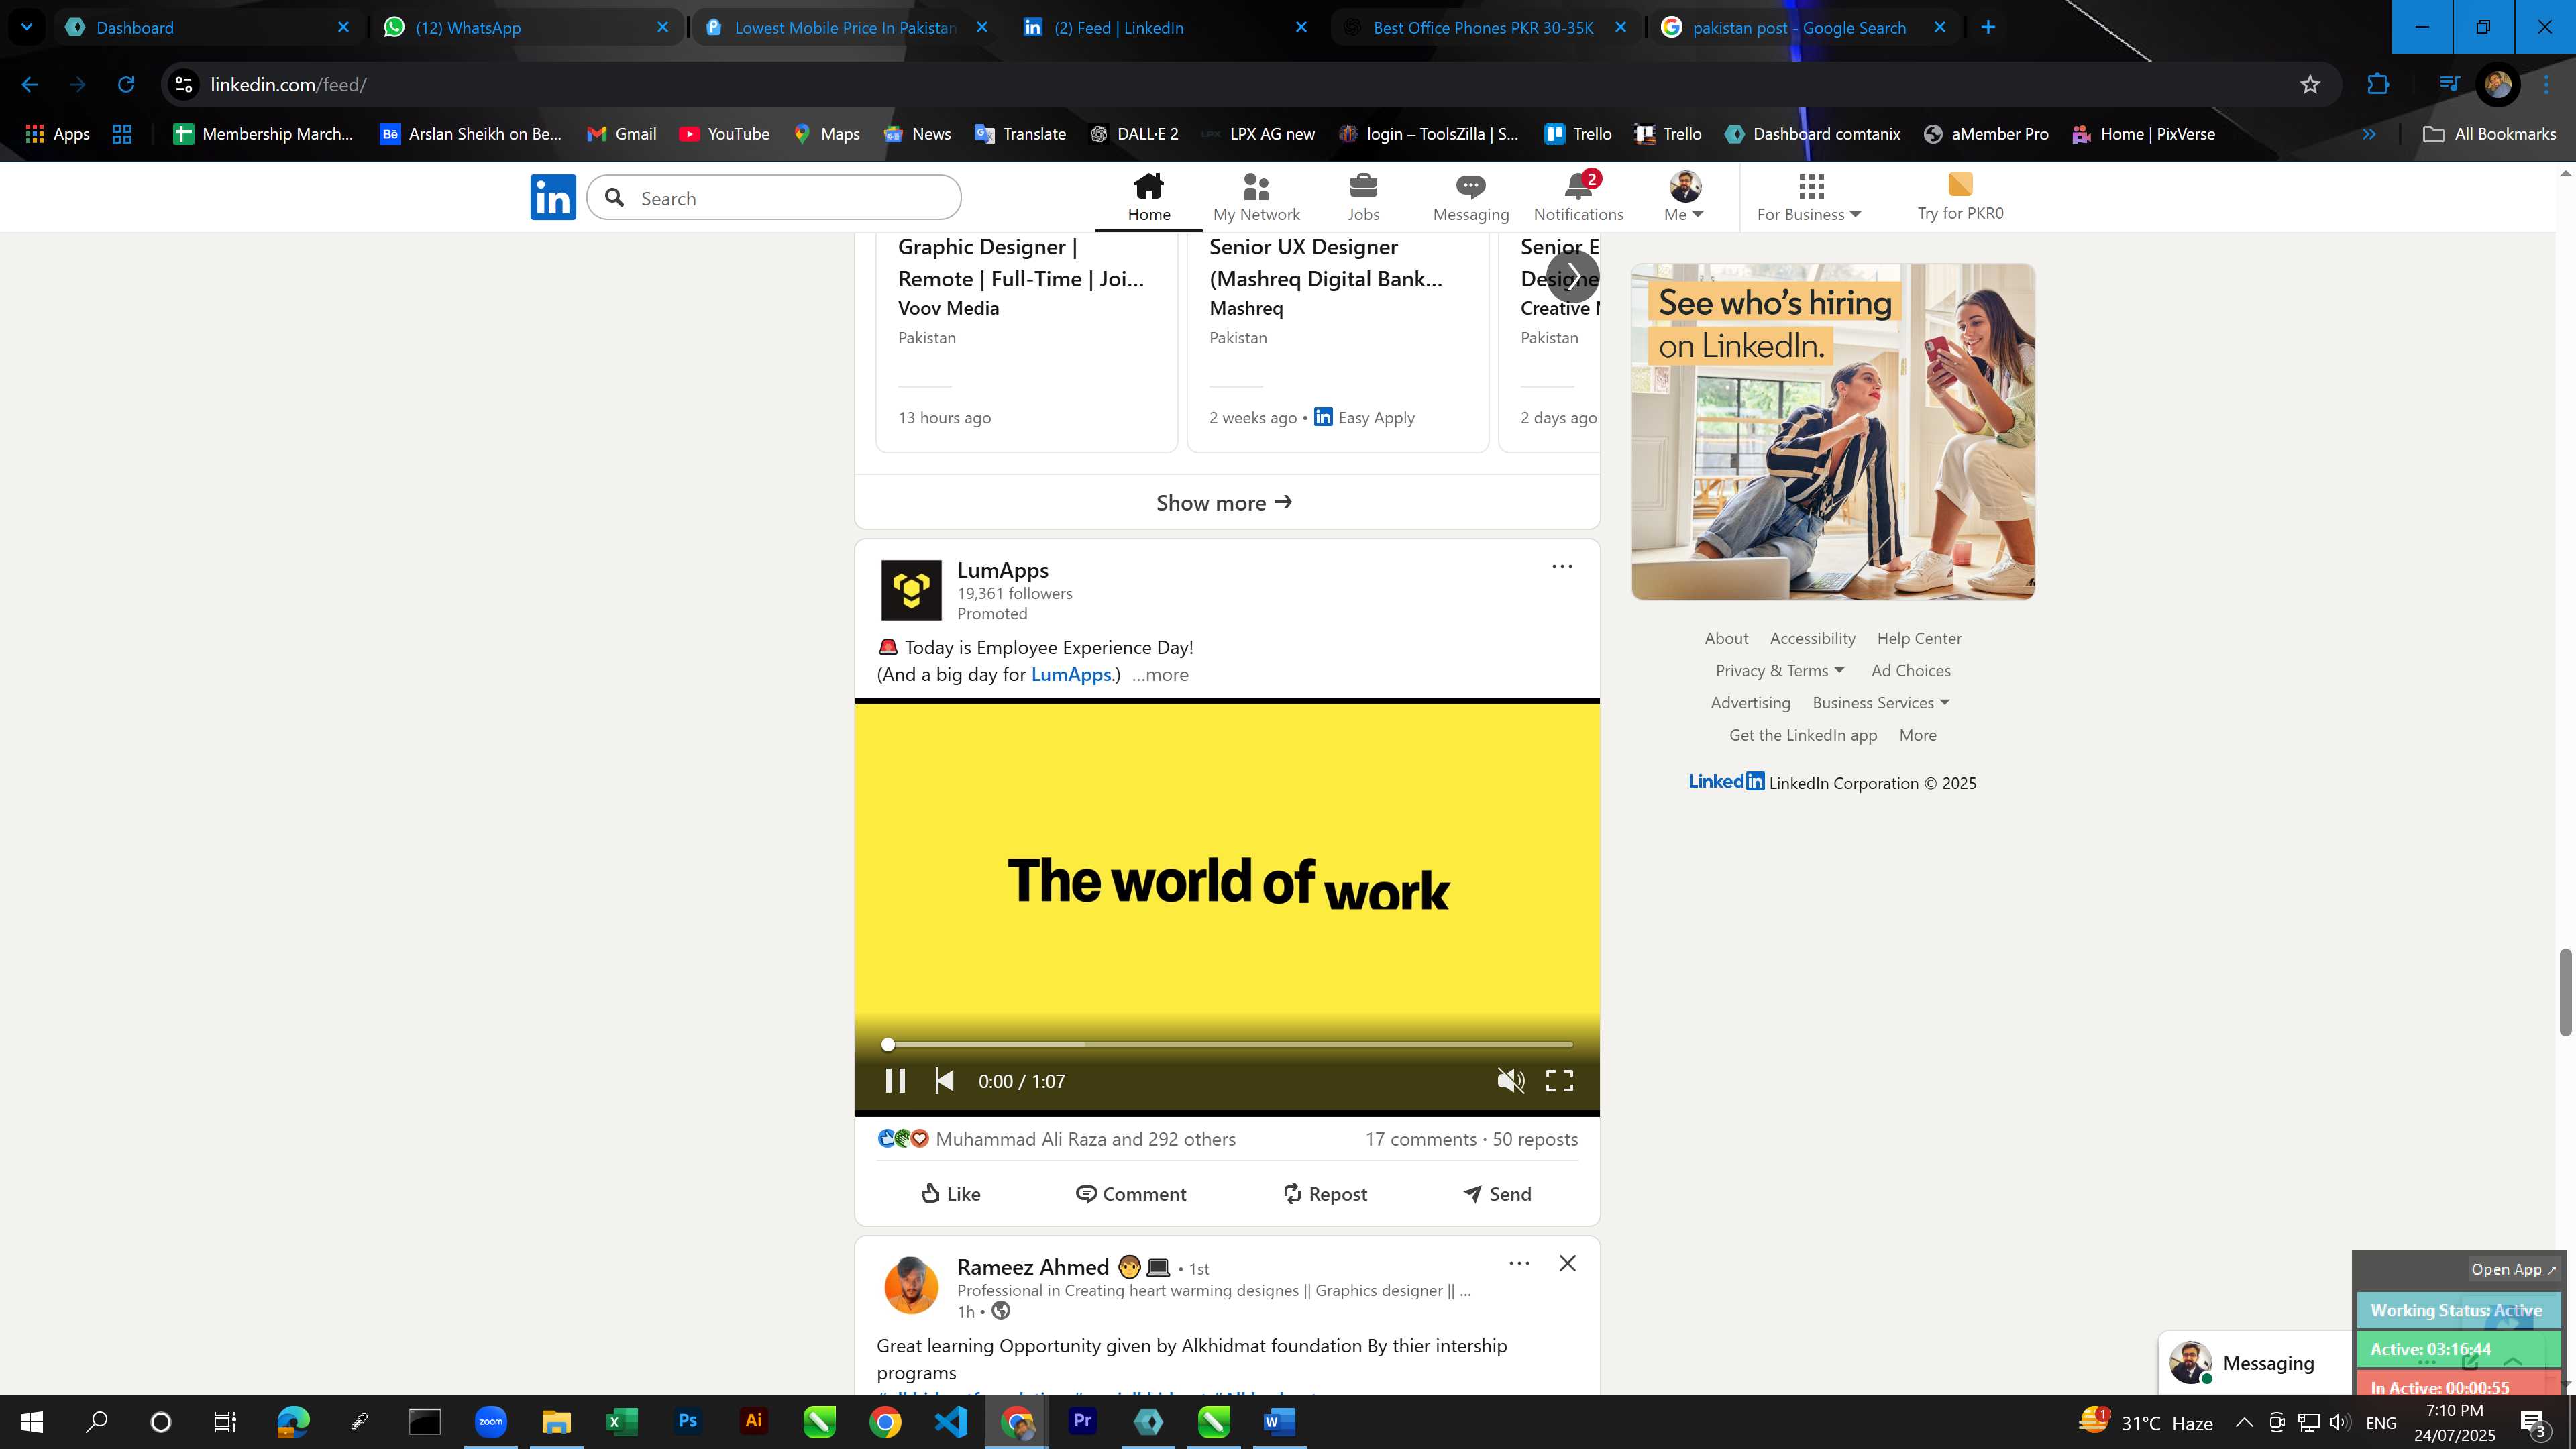Open Chrome extensions puzzle icon
Image resolution: width=2576 pixels, height=1449 pixels.
pos(2378,85)
